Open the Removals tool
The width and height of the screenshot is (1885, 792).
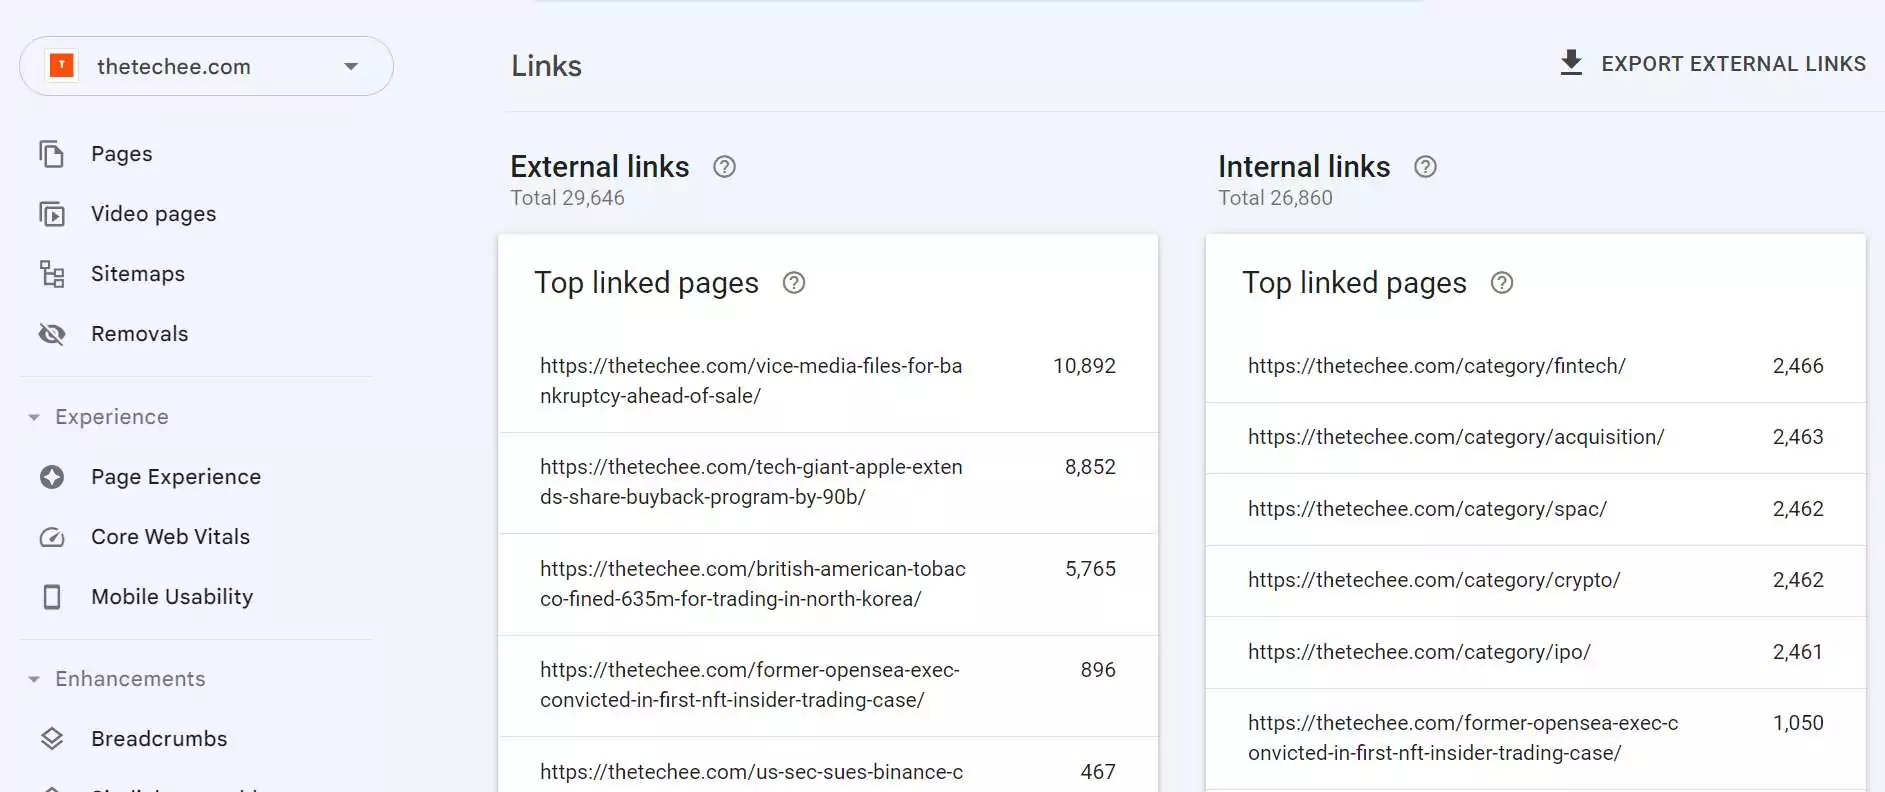139,334
